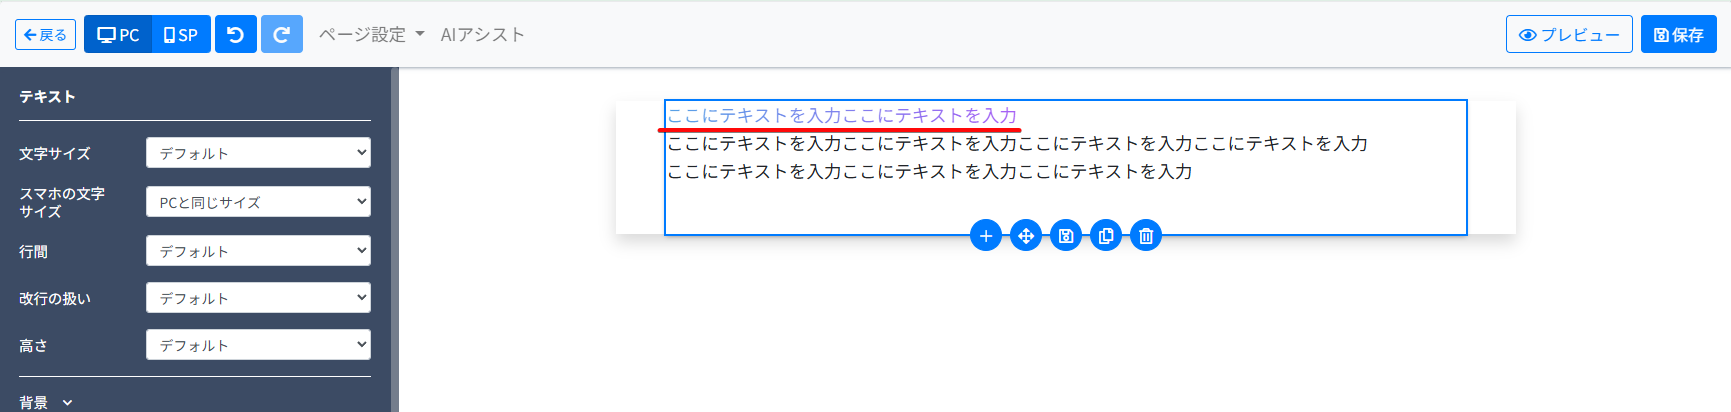Expand the 背景 section
The height and width of the screenshot is (412, 1731).
46,402
